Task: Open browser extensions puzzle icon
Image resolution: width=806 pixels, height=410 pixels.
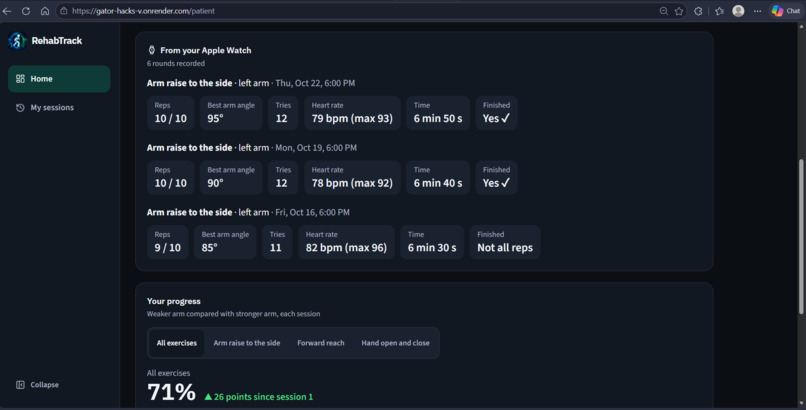Action: [x=698, y=11]
